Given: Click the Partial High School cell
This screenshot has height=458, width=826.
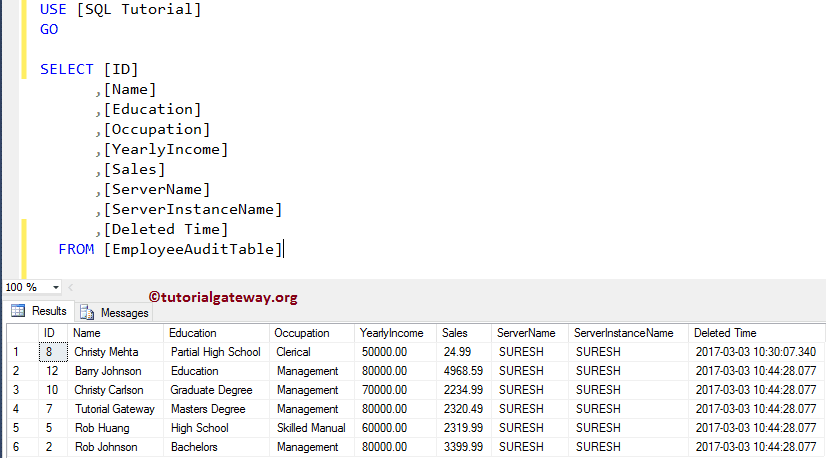Looking at the screenshot, I should coord(217,352).
